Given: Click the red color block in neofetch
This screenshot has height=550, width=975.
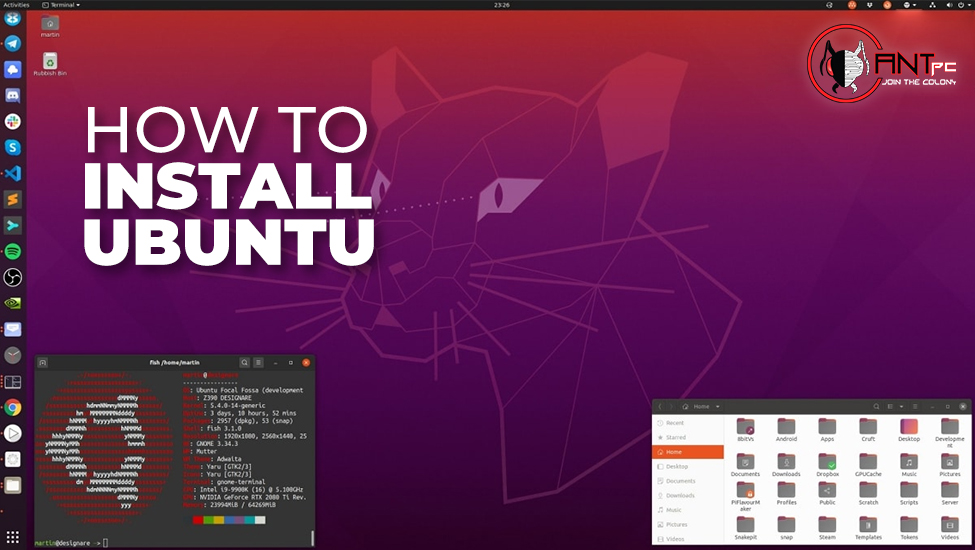Looking at the screenshot, I should click(198, 520).
